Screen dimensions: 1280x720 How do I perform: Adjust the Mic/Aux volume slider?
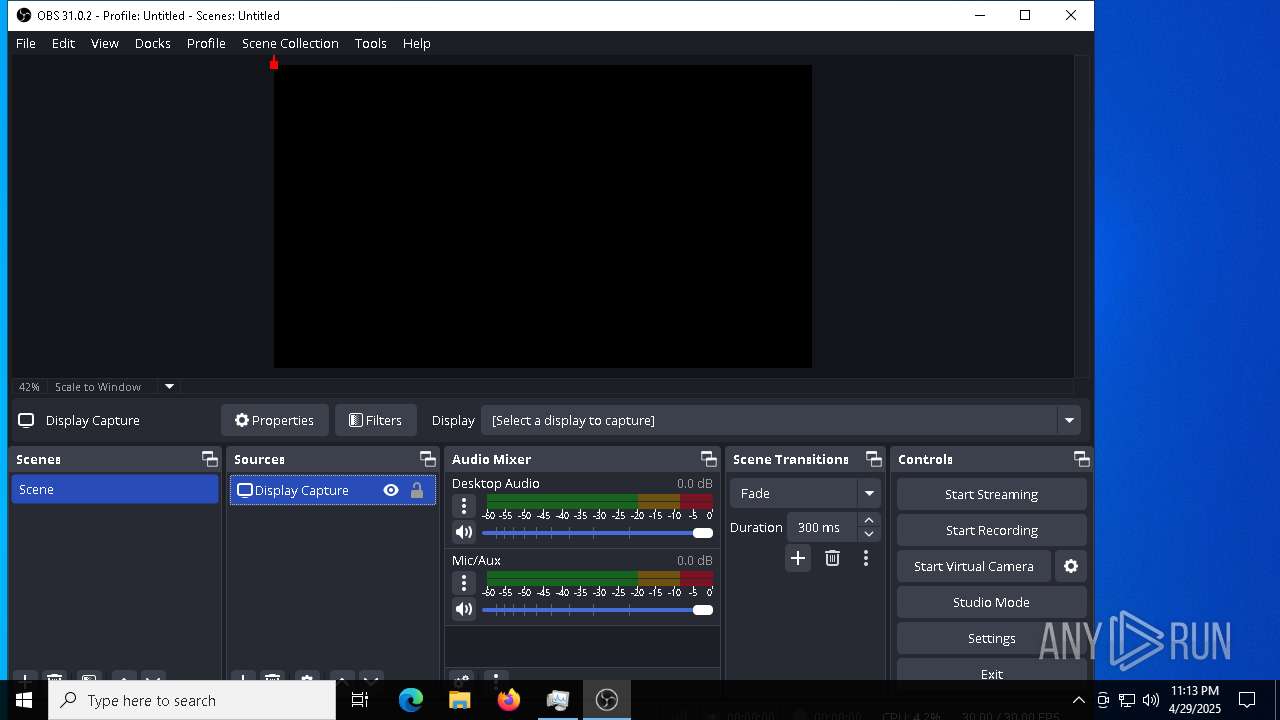(598, 610)
